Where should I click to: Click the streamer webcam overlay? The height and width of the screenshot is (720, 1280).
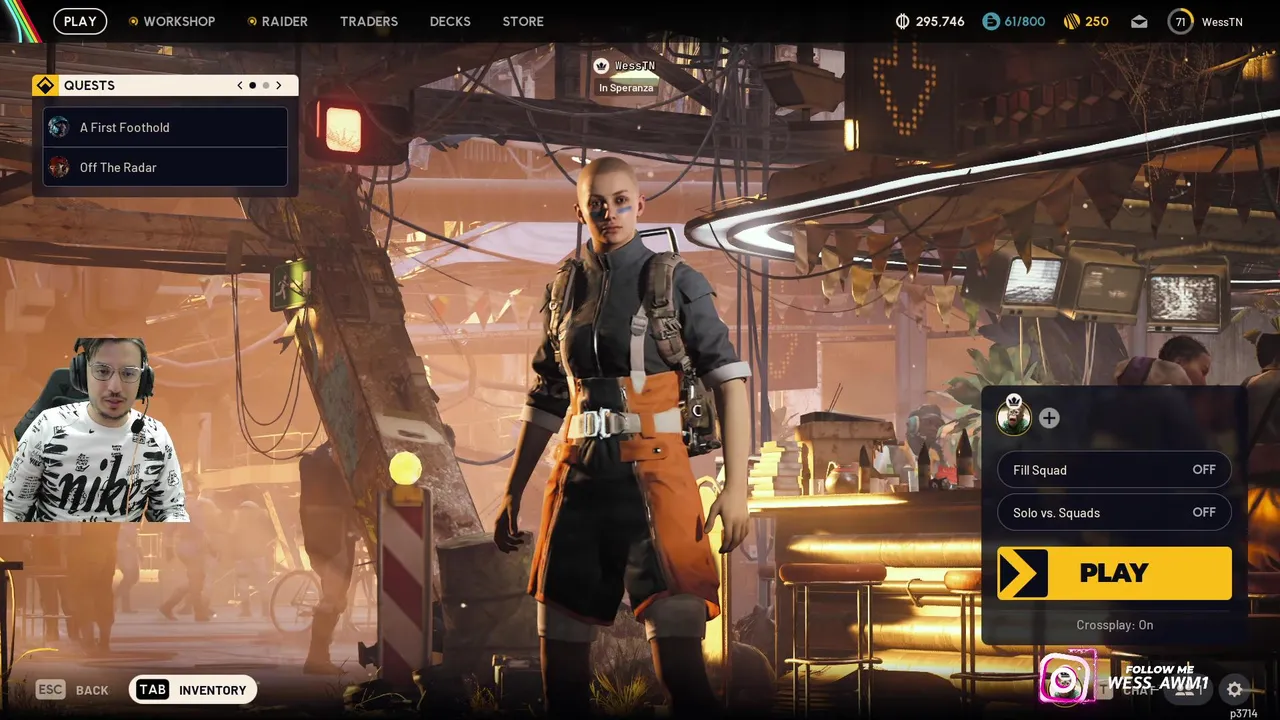click(95, 428)
